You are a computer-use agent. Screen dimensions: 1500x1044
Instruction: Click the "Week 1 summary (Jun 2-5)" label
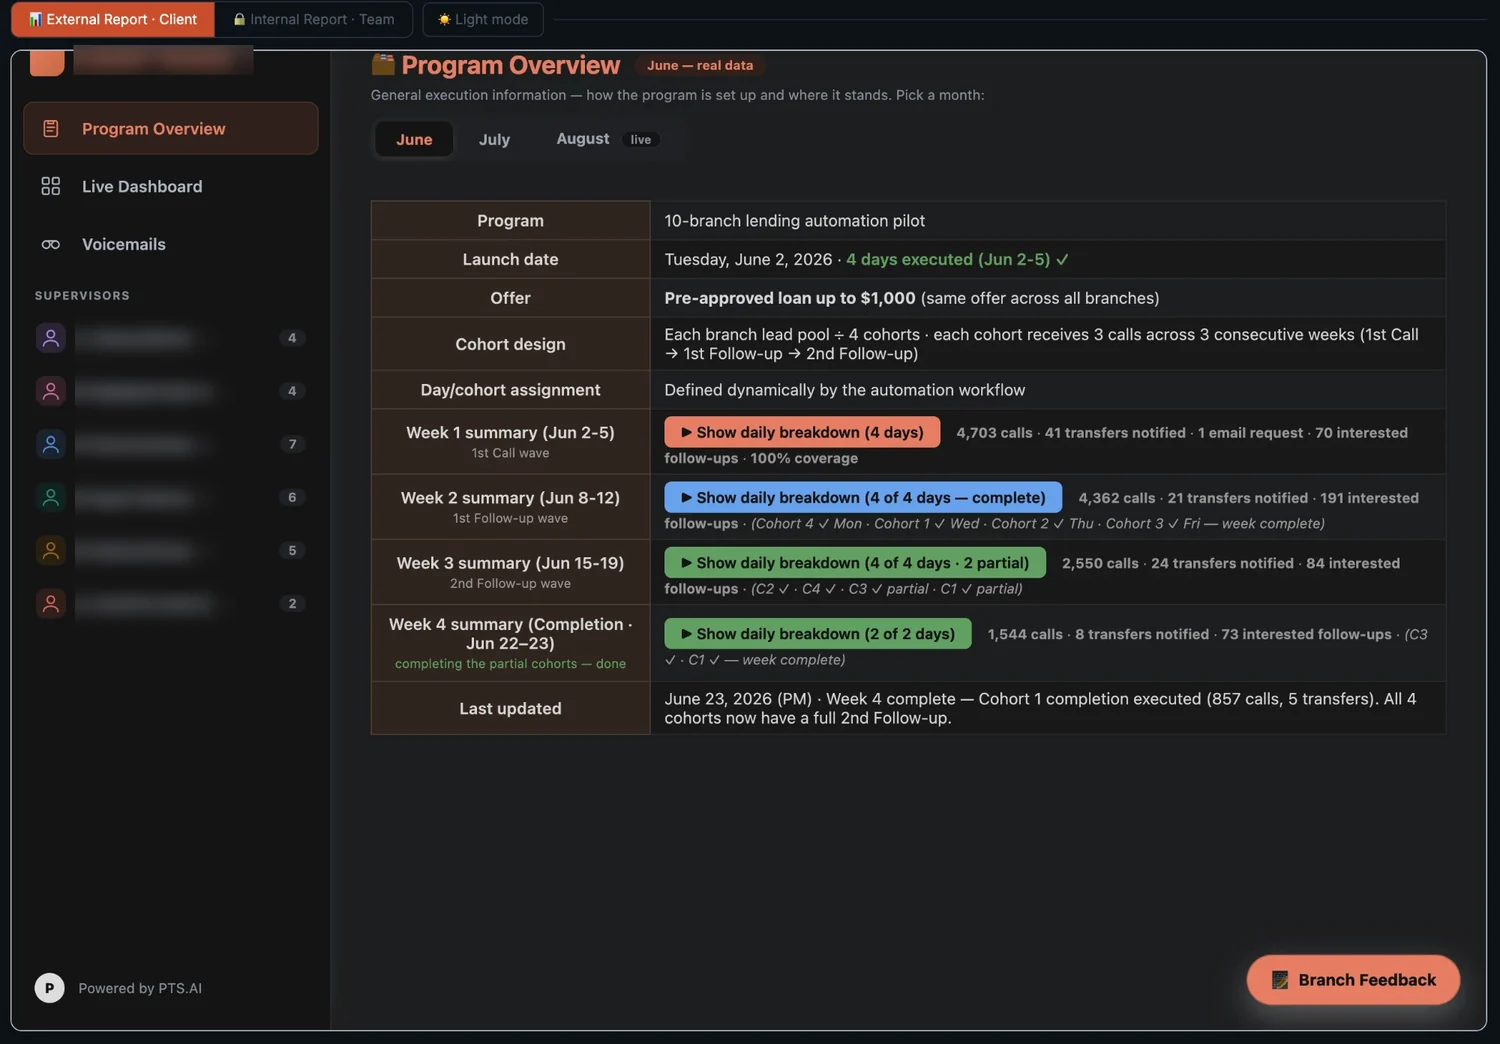pos(510,432)
